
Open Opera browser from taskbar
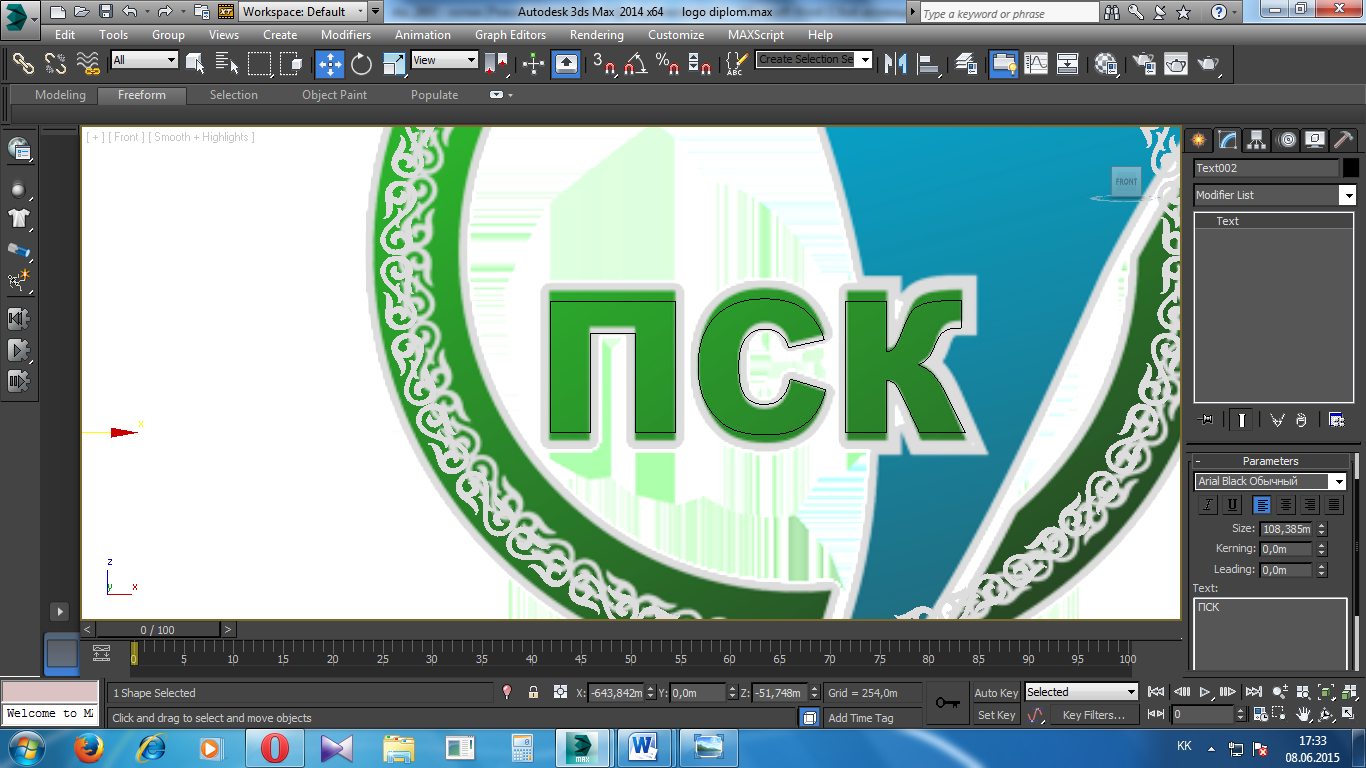pyautogui.click(x=274, y=747)
